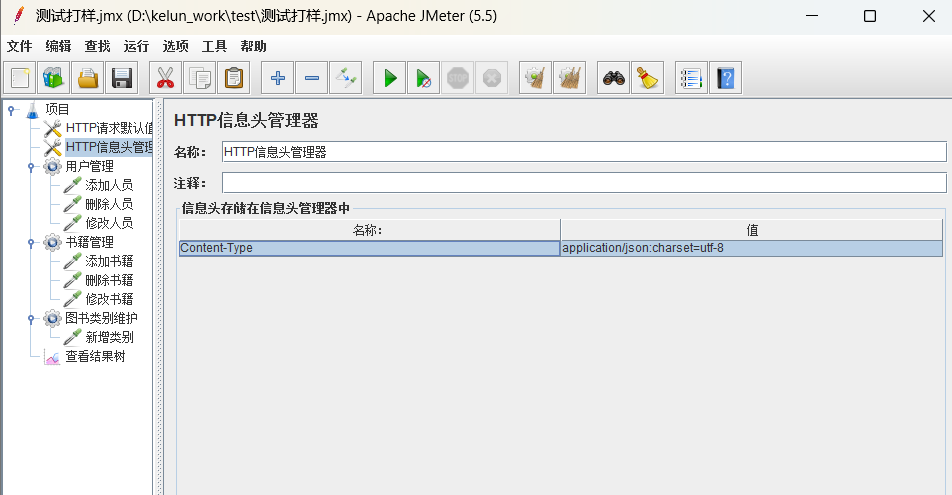
Task: Click the Toggle enable/disable arrows icon
Action: (345, 78)
